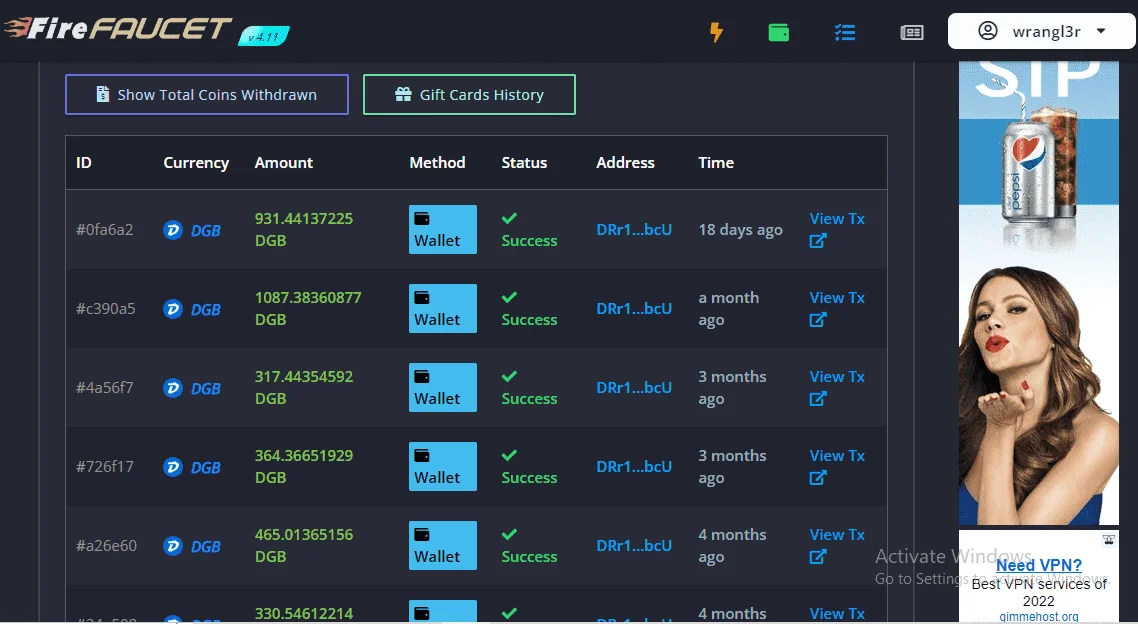Open View Tx link for row #c390a5
Image resolution: width=1138 pixels, height=624 pixels.
pyautogui.click(x=837, y=308)
